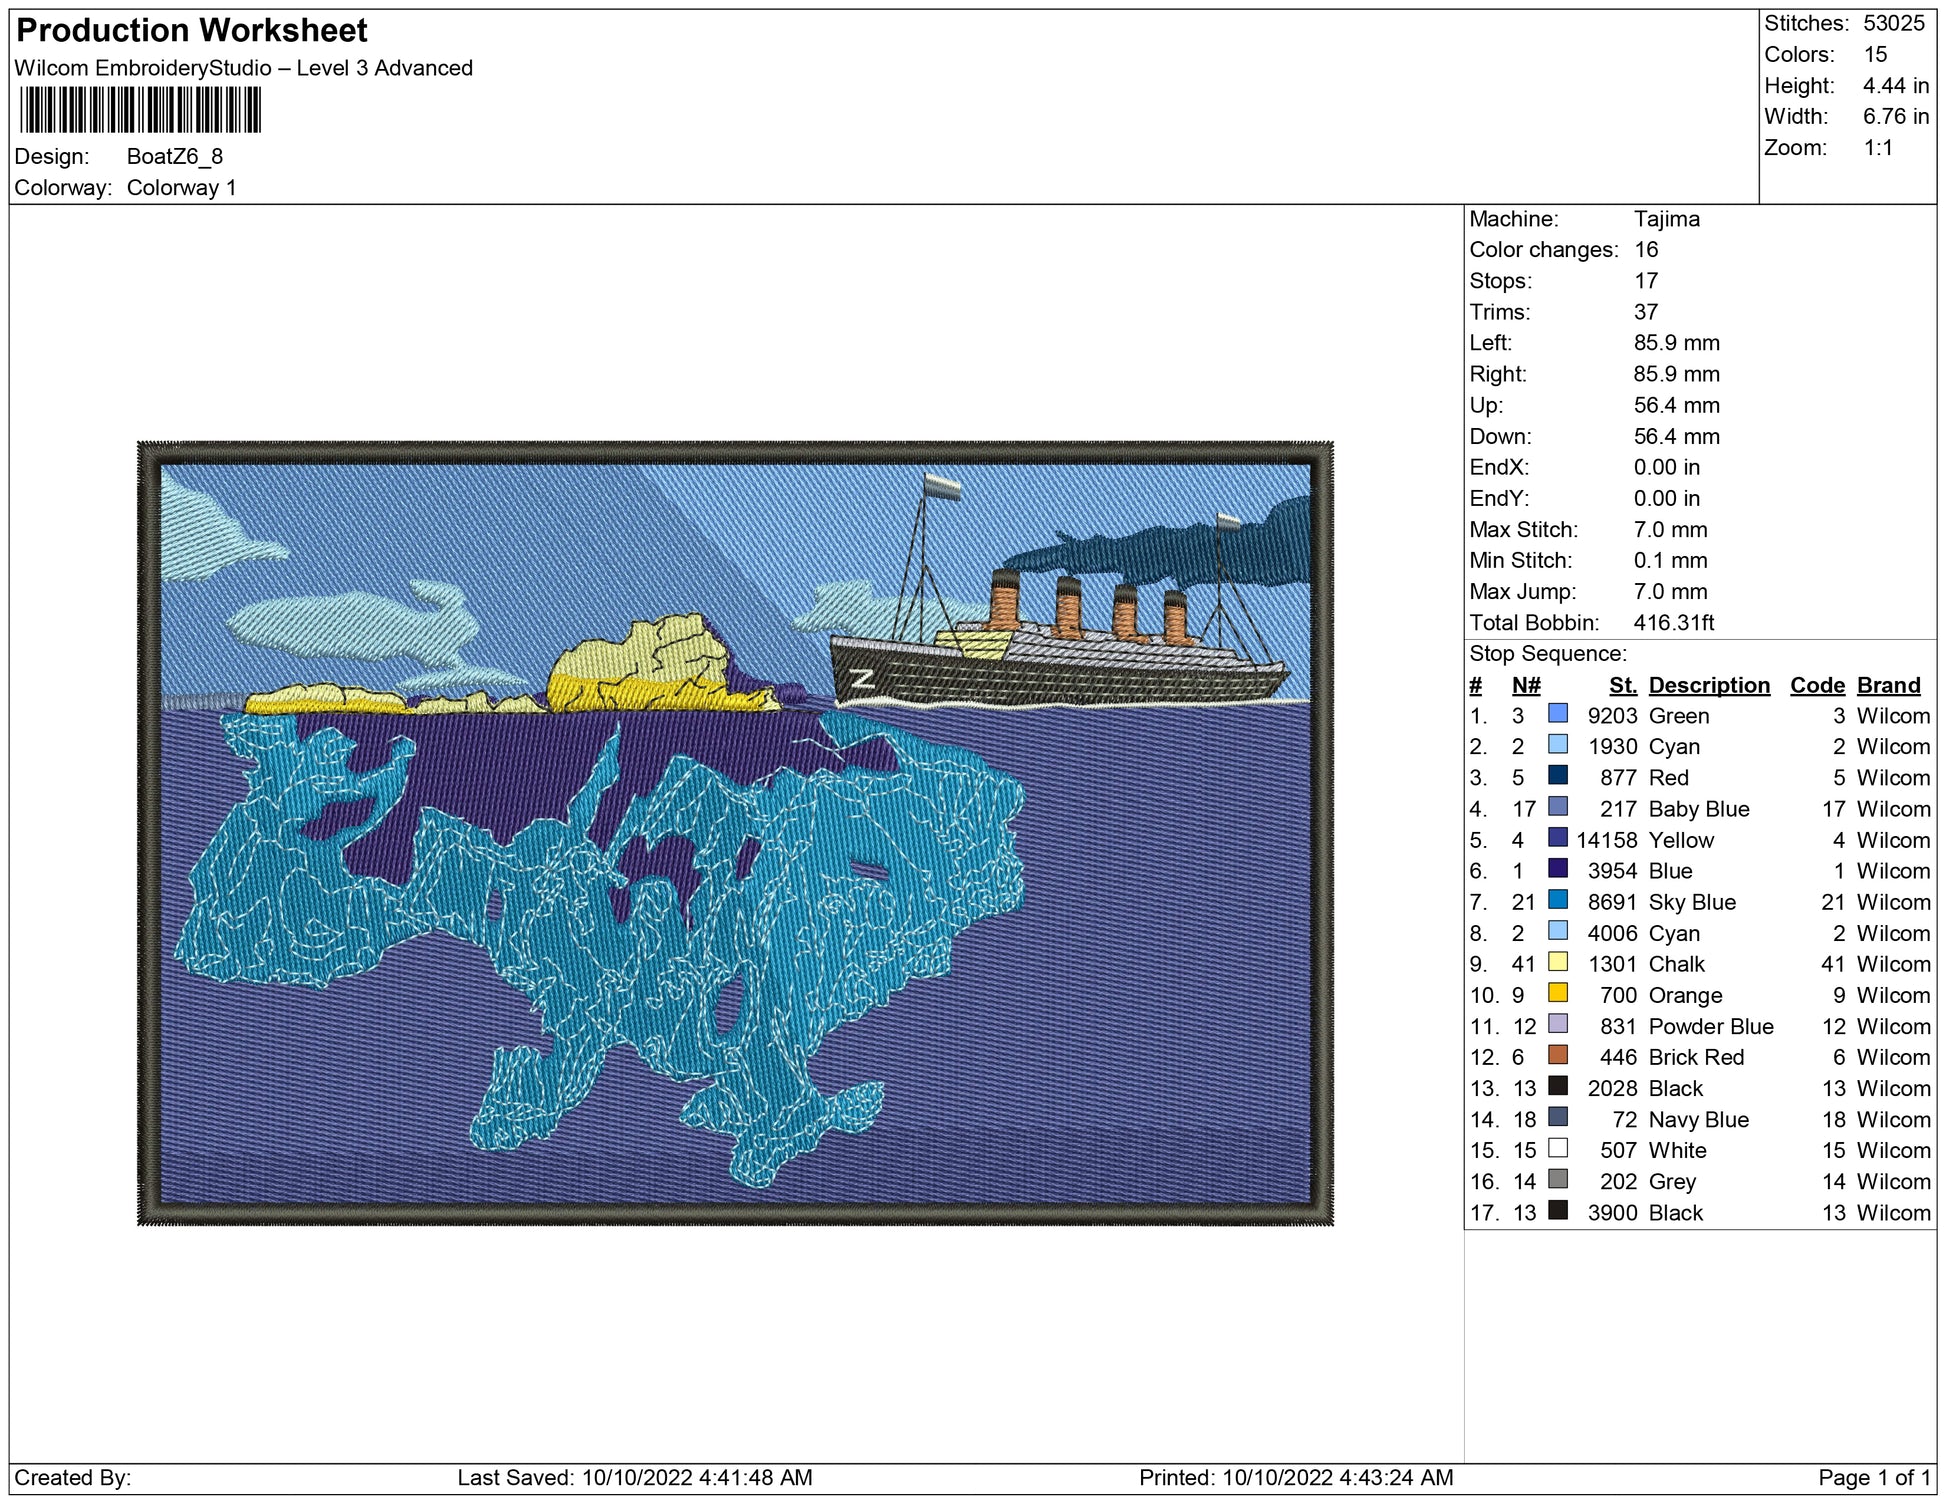The width and height of the screenshot is (1946, 1497).
Task: Click the Baby Blue swatch in stop 4
Action: [1557, 806]
